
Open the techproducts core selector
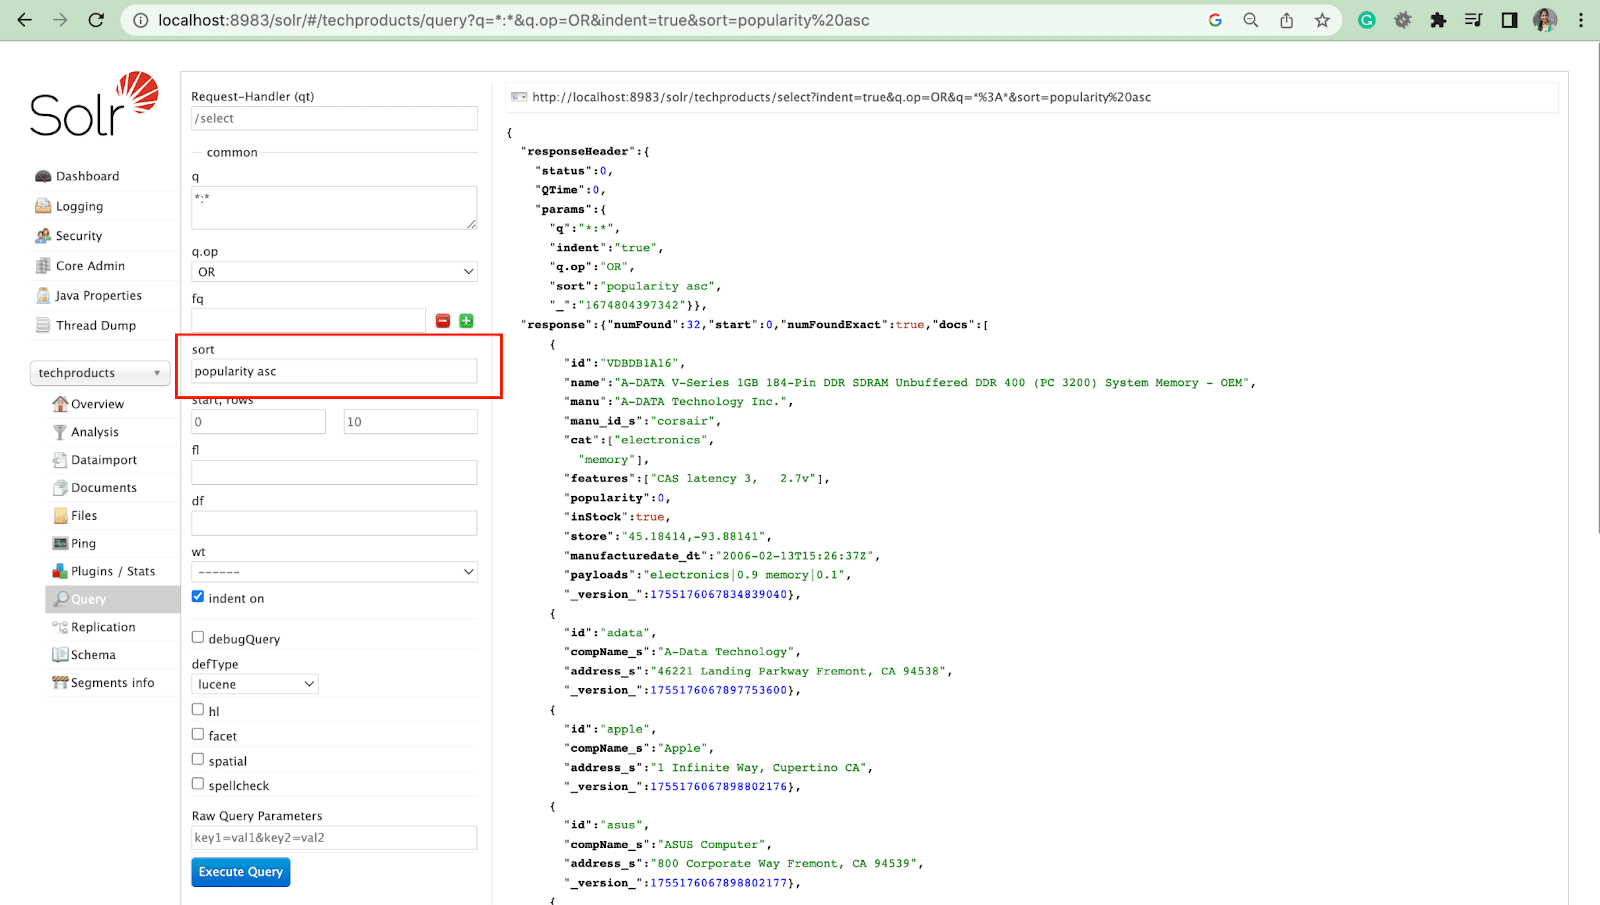[99, 373]
